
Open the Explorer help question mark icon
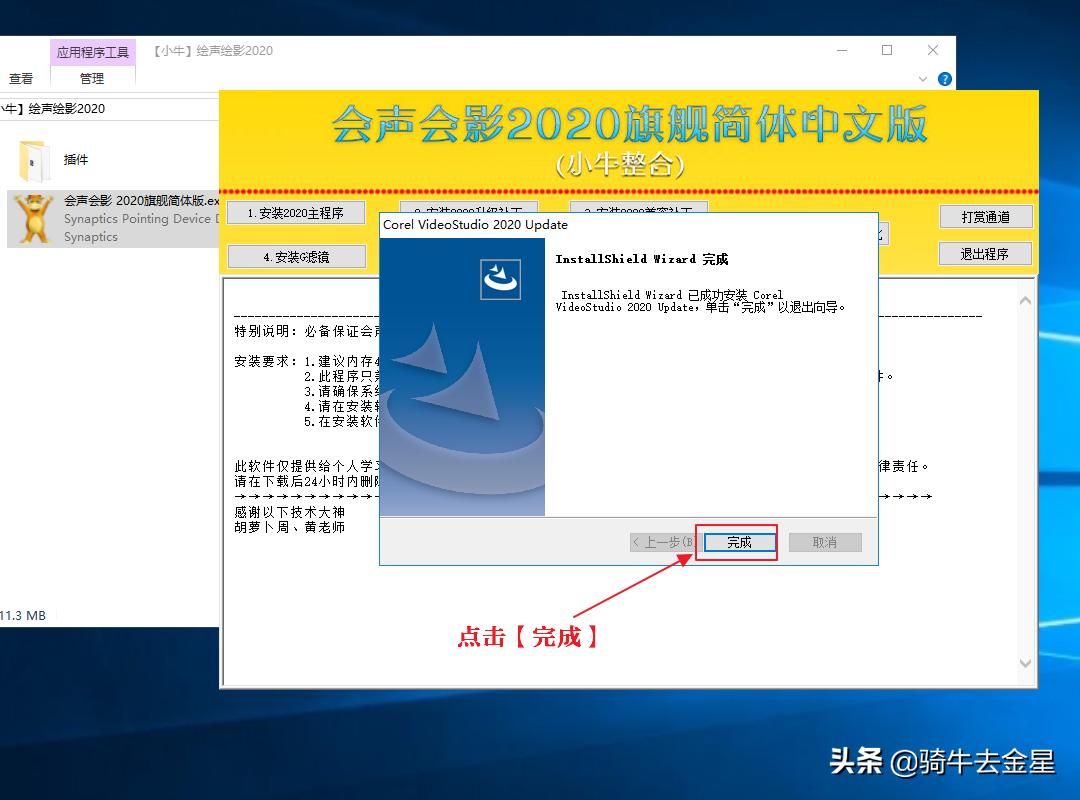pos(945,79)
